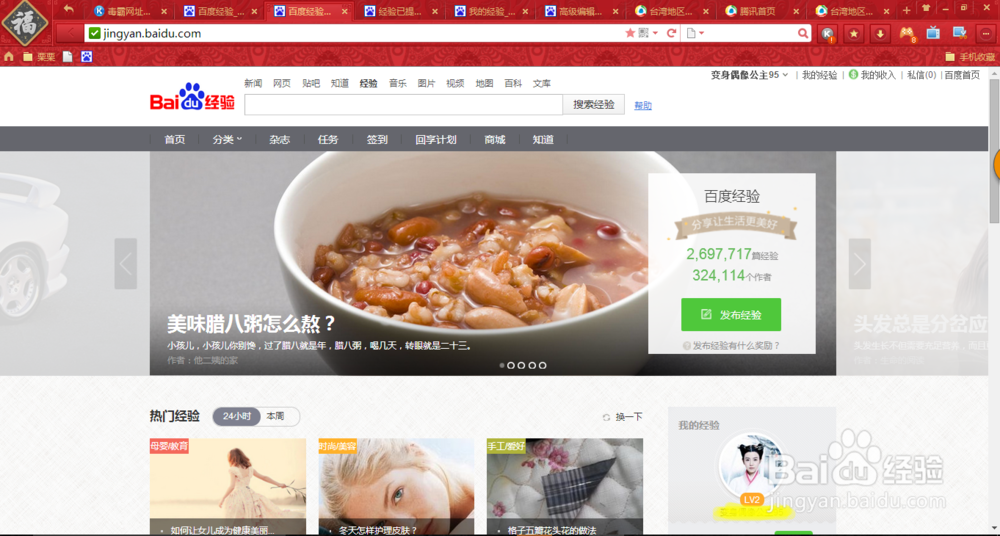The height and width of the screenshot is (536, 1000).
Task: Open a new tab with plus icon
Action: (x=907, y=10)
